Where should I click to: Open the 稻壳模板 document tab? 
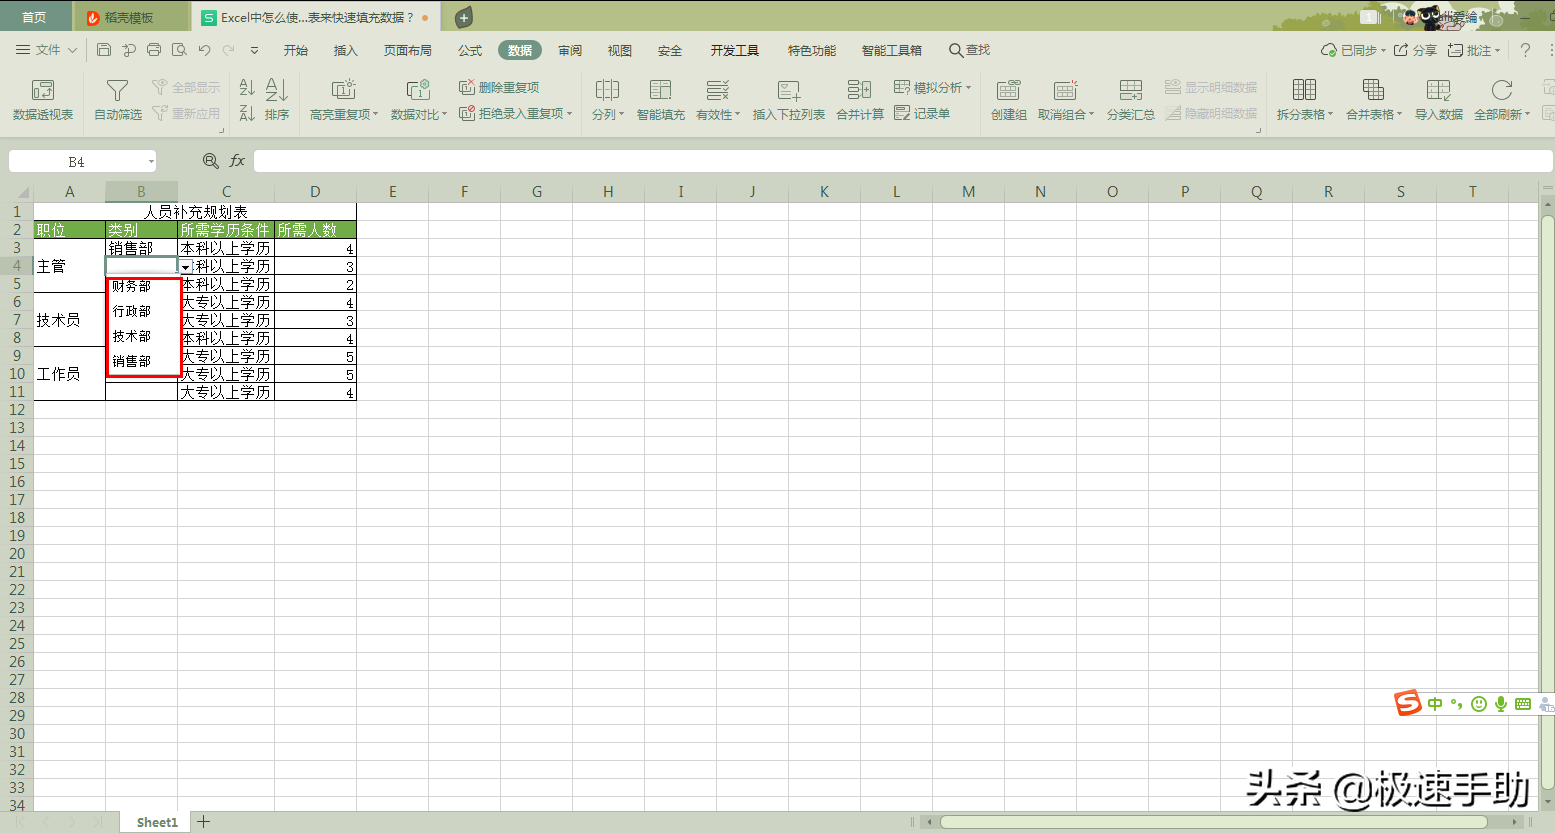[132, 17]
